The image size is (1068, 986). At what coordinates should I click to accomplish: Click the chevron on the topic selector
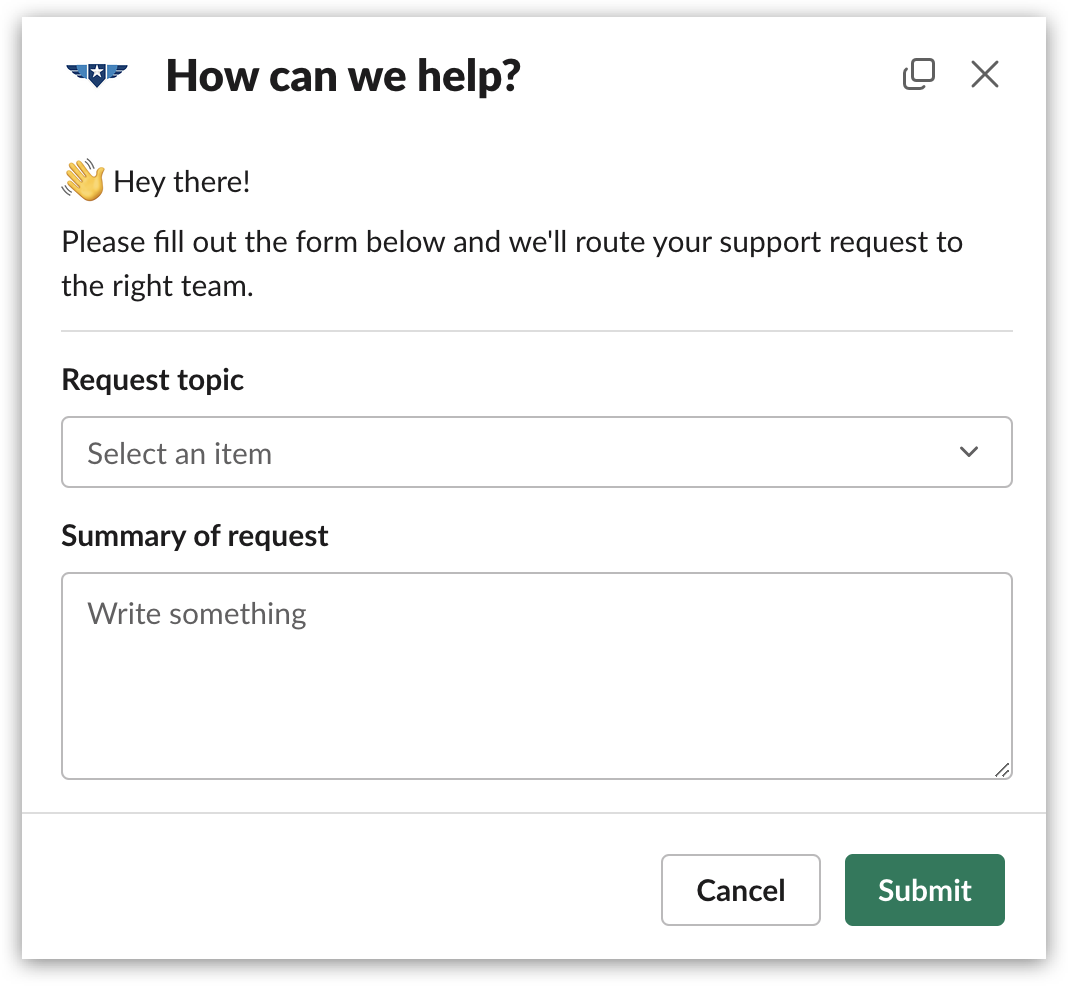point(968,452)
